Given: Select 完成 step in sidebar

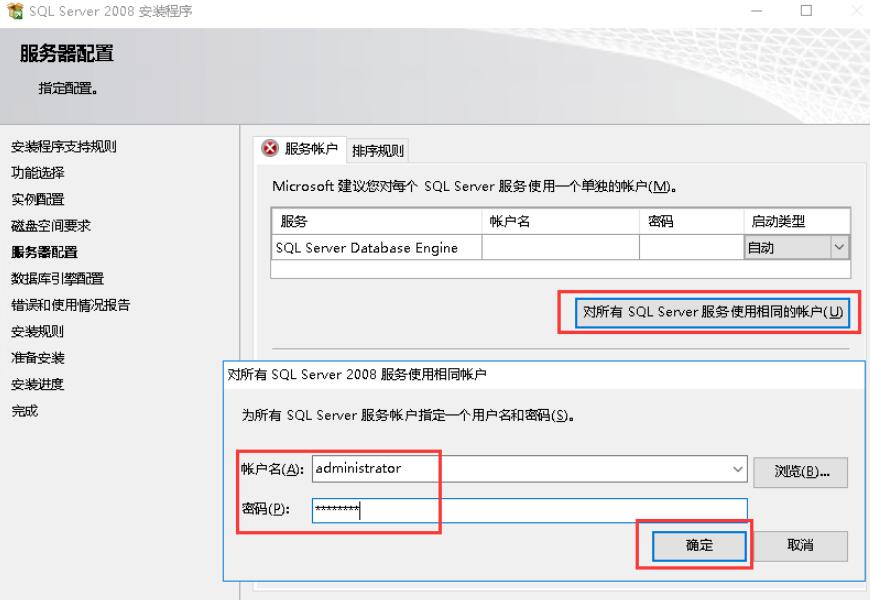Looking at the screenshot, I should (24, 411).
